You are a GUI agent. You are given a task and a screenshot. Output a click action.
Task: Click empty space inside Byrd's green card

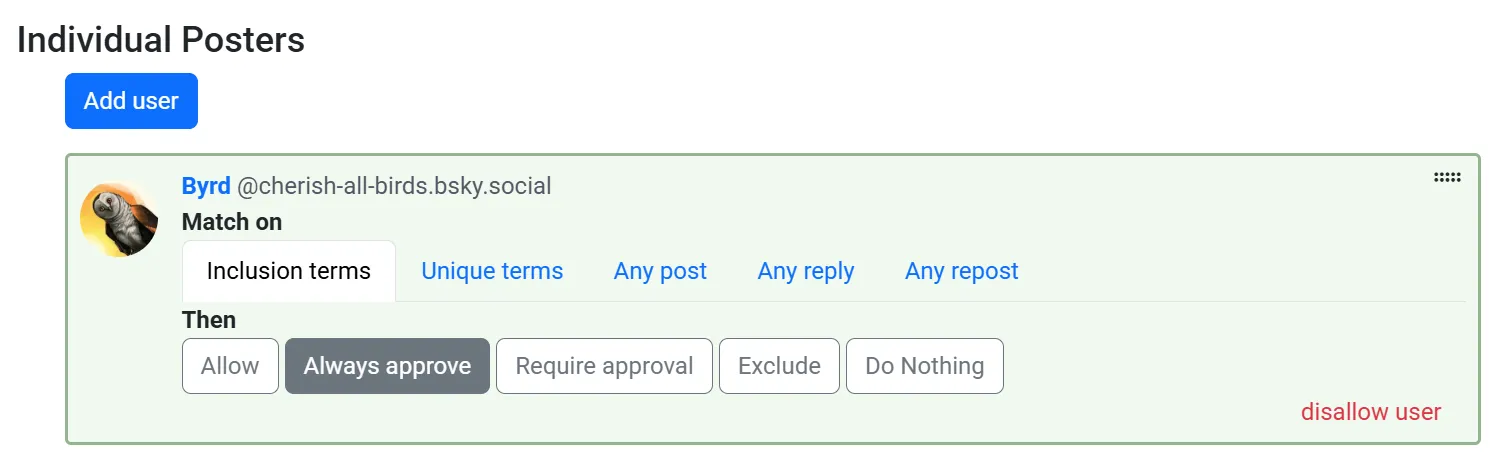point(1200,360)
